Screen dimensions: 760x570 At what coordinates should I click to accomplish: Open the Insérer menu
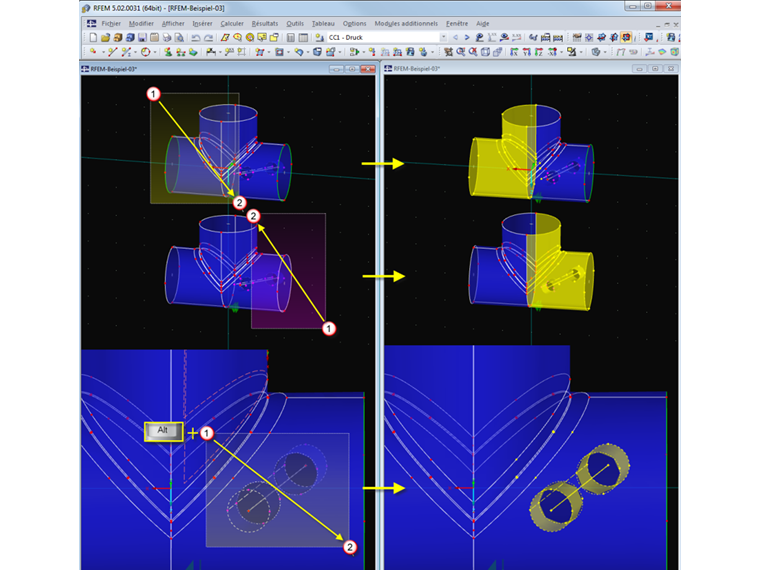tap(202, 23)
